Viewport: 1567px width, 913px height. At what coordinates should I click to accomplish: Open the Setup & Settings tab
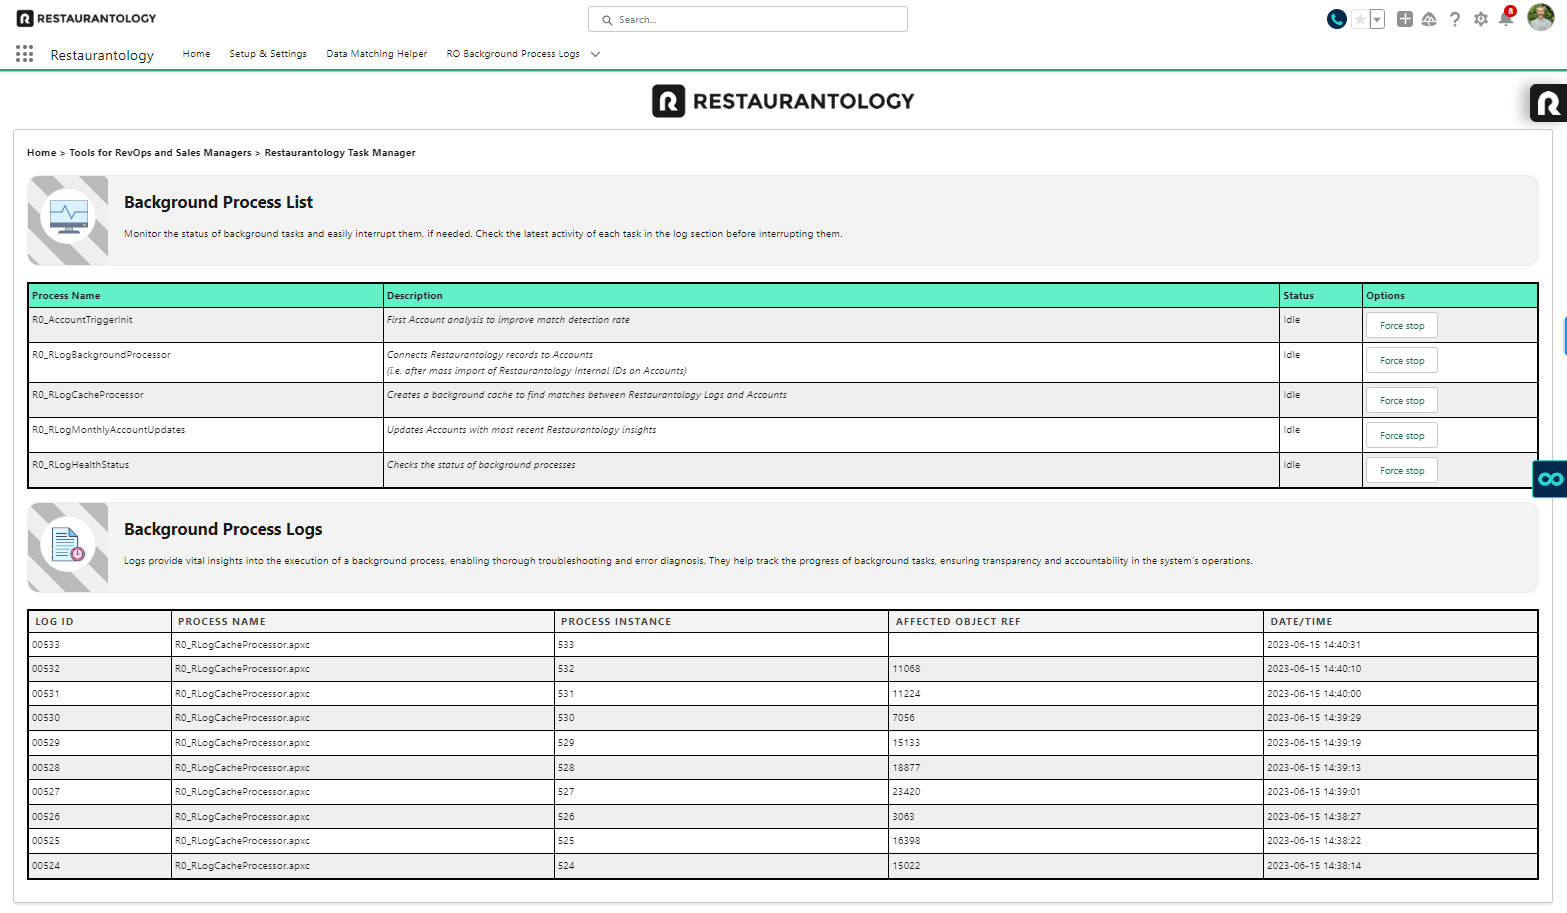coord(268,54)
